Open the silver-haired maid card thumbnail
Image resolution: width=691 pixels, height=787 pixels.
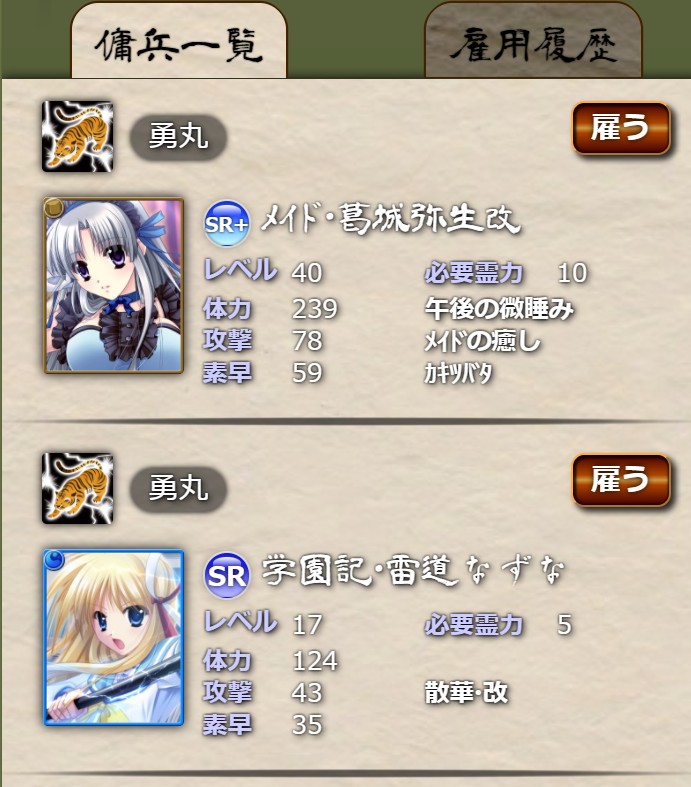[113, 286]
